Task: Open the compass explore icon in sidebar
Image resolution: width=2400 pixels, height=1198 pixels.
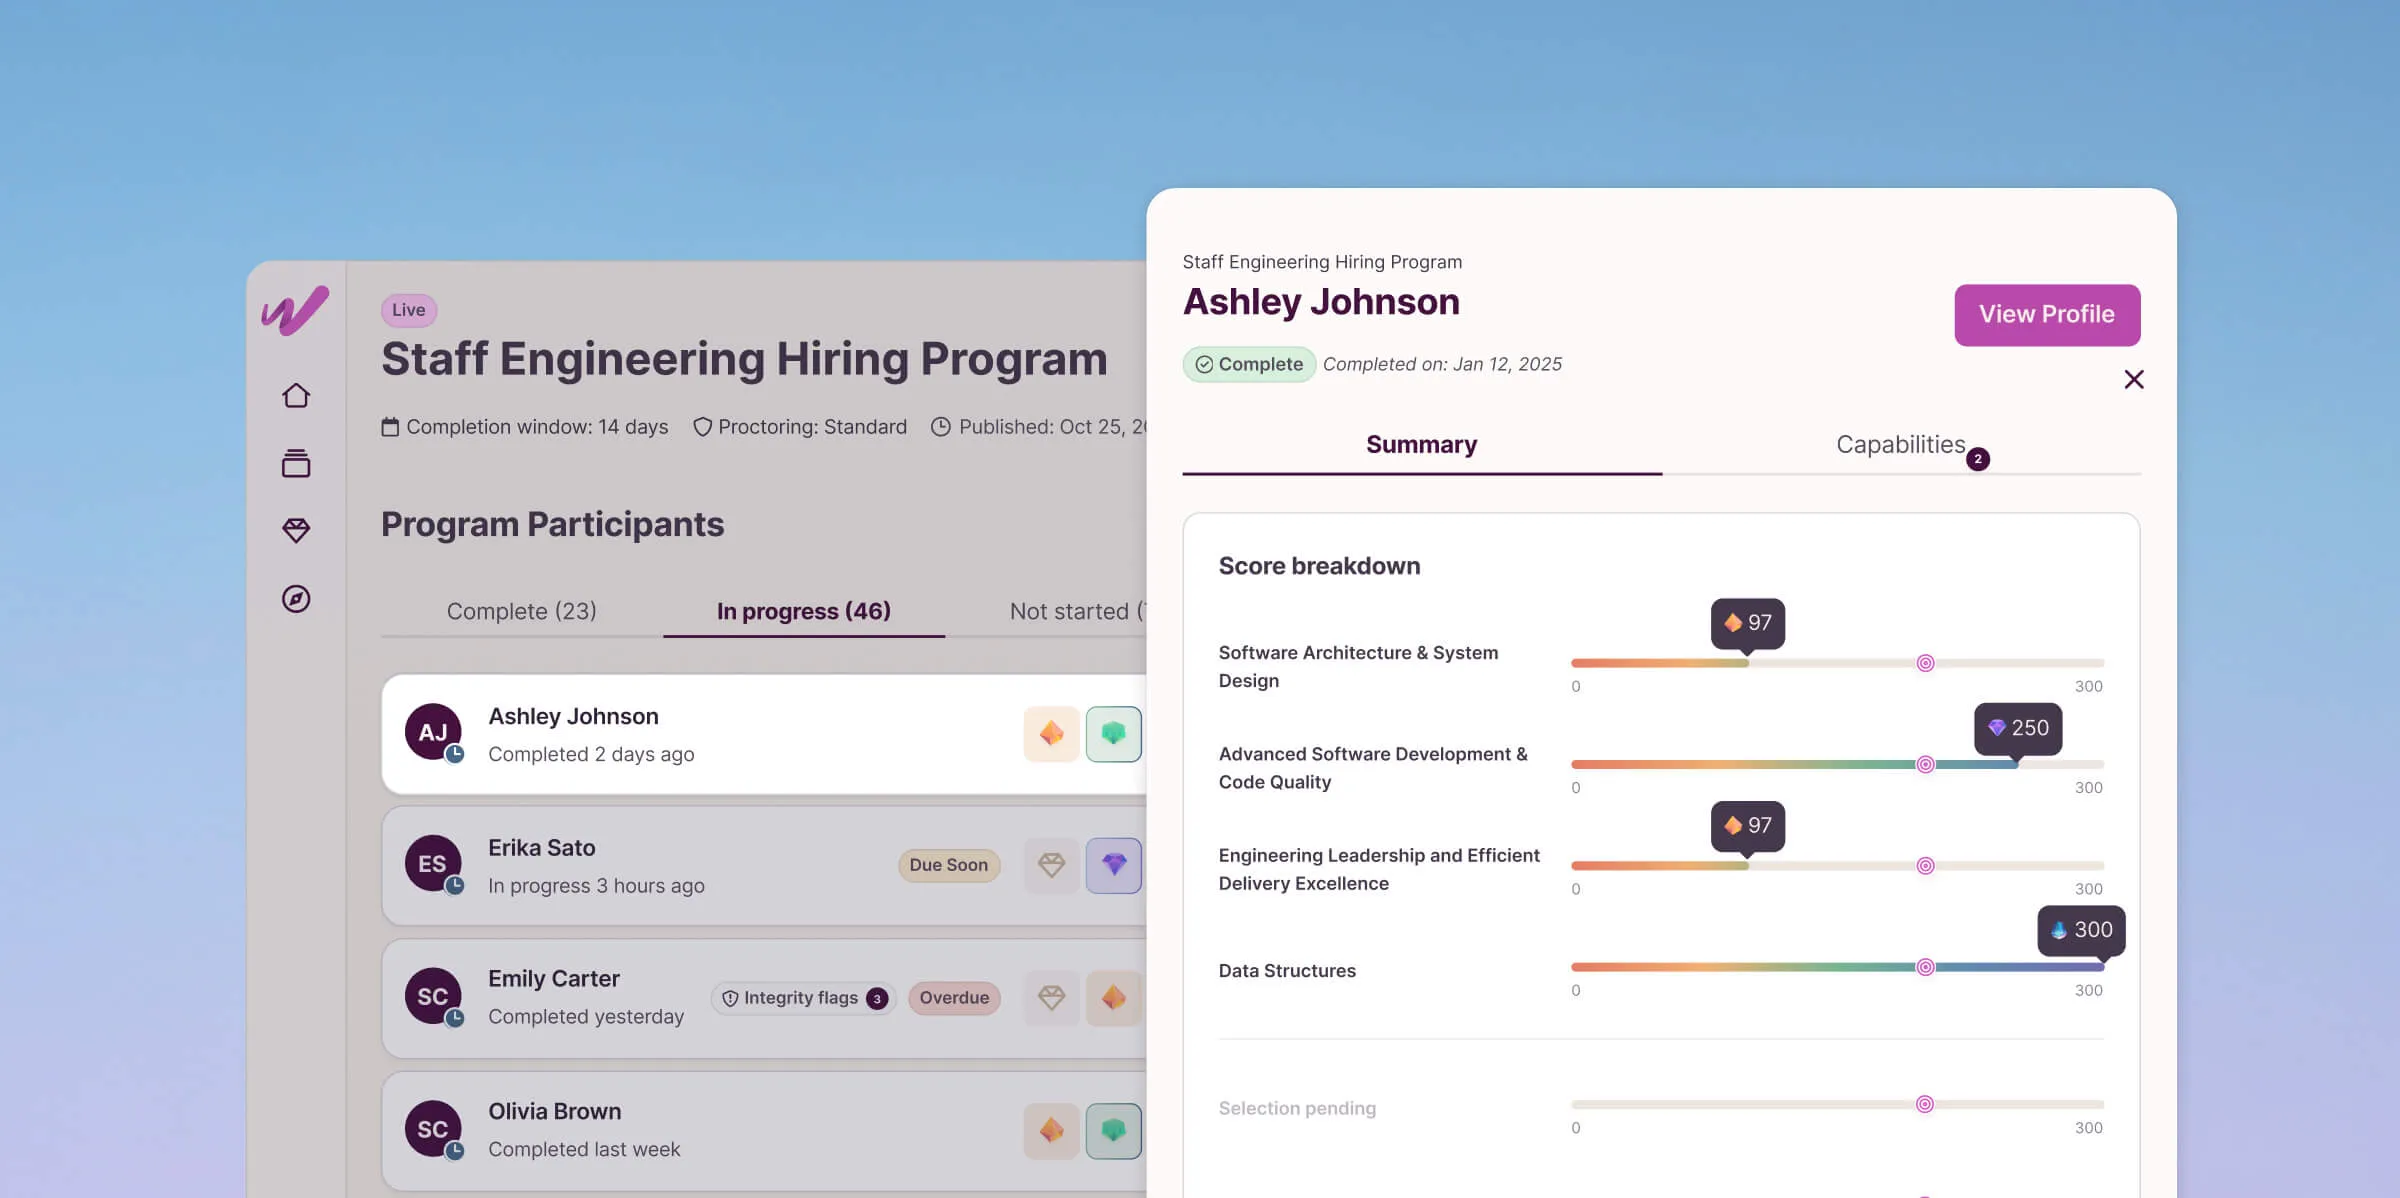Action: pyautogui.click(x=296, y=599)
